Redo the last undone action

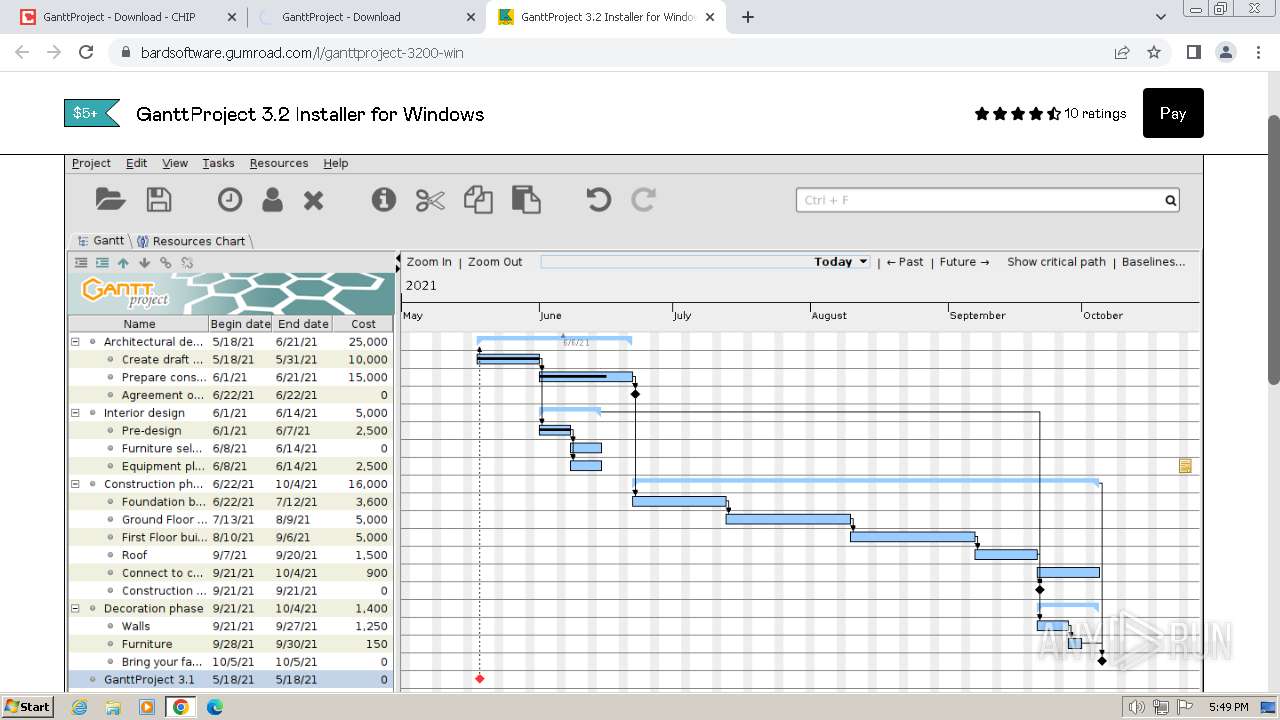[643, 200]
